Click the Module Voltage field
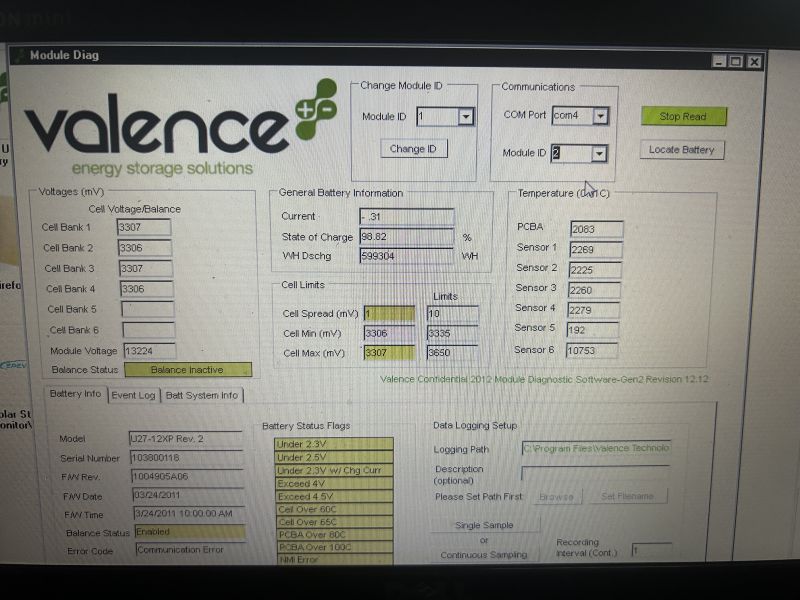The image size is (800, 600). click(150, 351)
